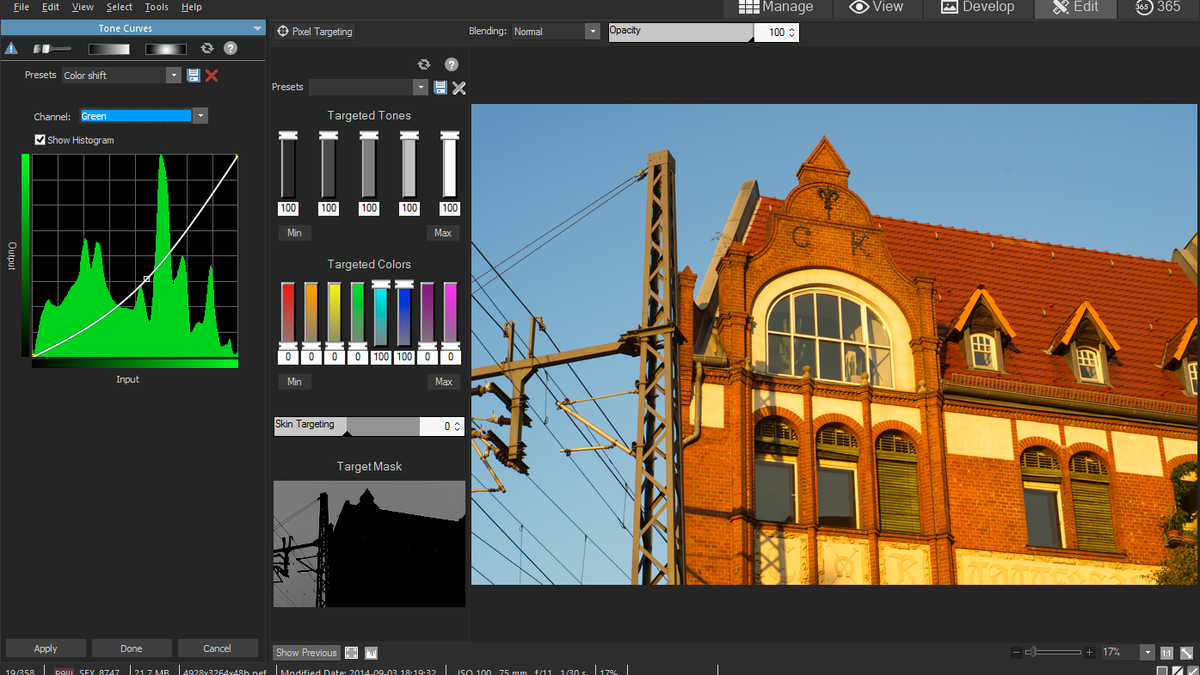Viewport: 1200px width, 675px height.
Task: Click the cyan Targeted Colors slider
Action: (381, 314)
